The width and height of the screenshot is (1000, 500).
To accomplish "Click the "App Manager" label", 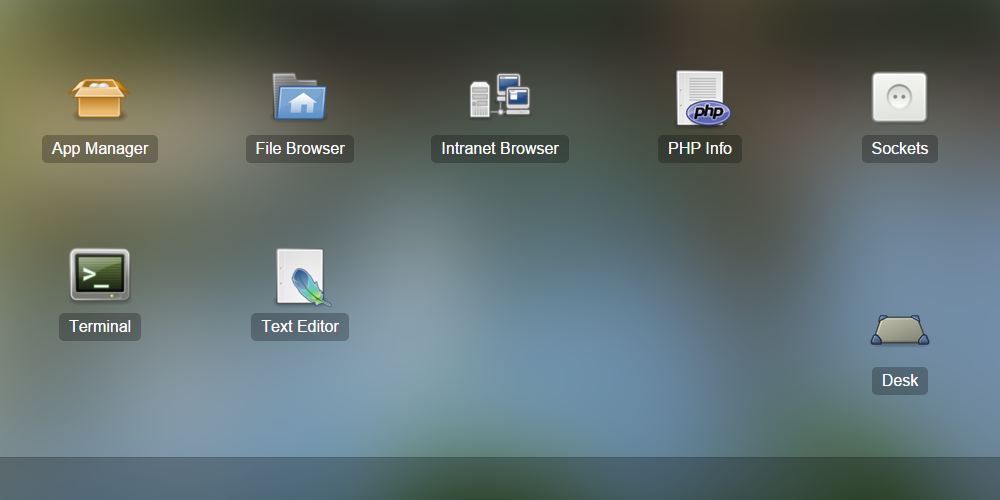I will (99, 149).
